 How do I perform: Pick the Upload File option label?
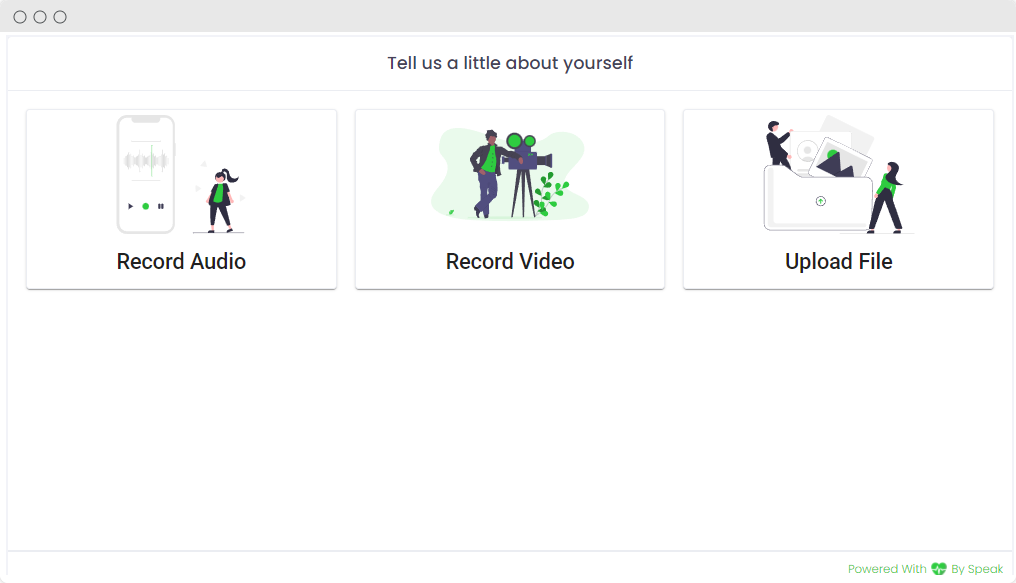(838, 262)
